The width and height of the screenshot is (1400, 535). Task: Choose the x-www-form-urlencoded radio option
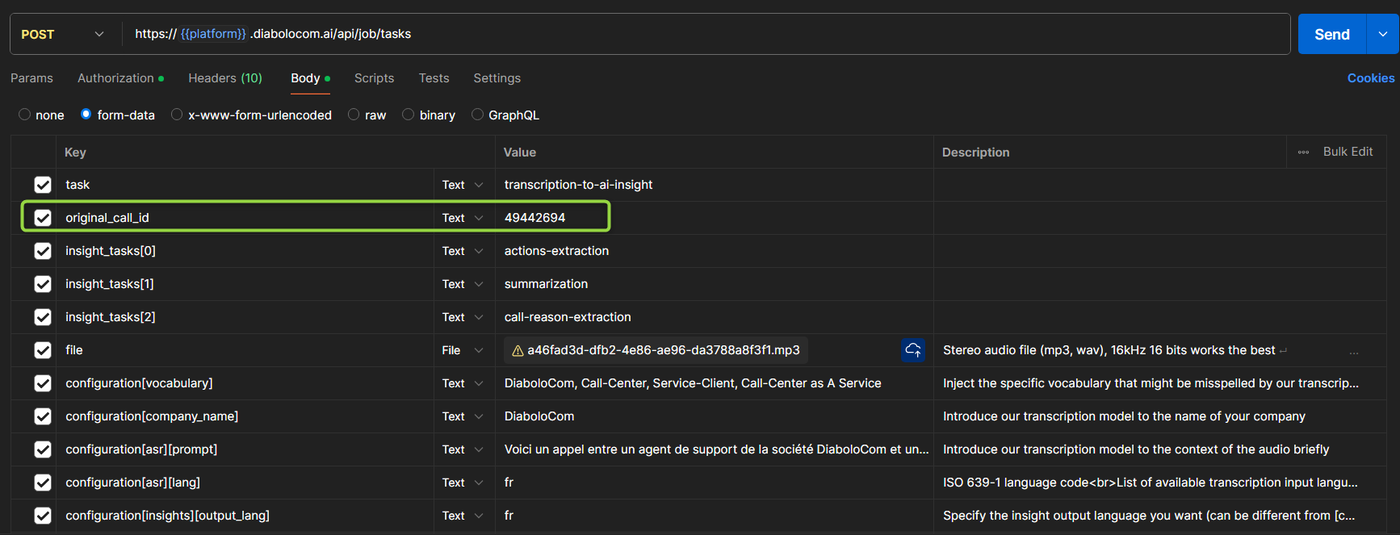click(x=177, y=115)
